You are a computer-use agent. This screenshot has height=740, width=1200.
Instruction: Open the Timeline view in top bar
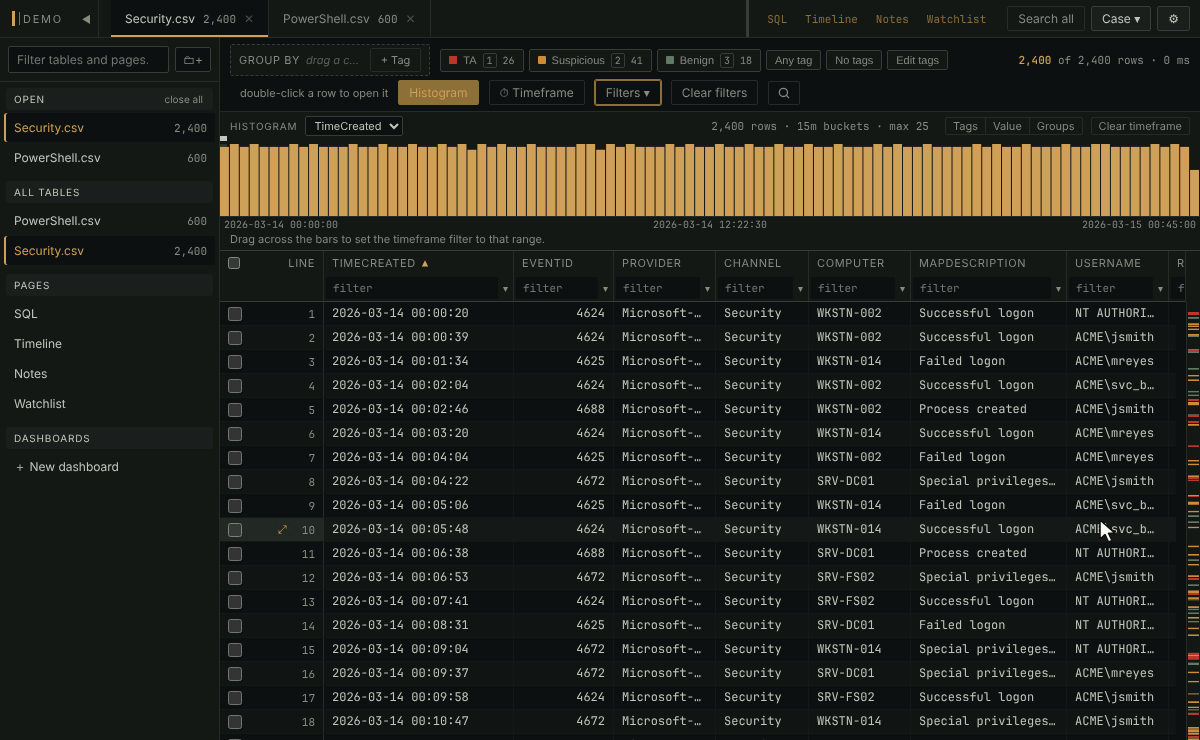tap(831, 19)
